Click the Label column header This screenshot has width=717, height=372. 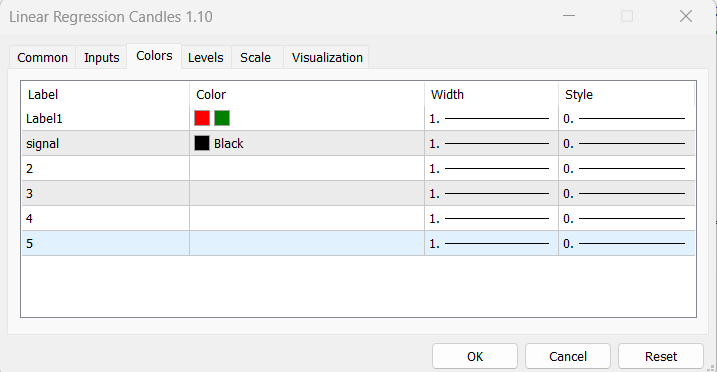point(106,94)
